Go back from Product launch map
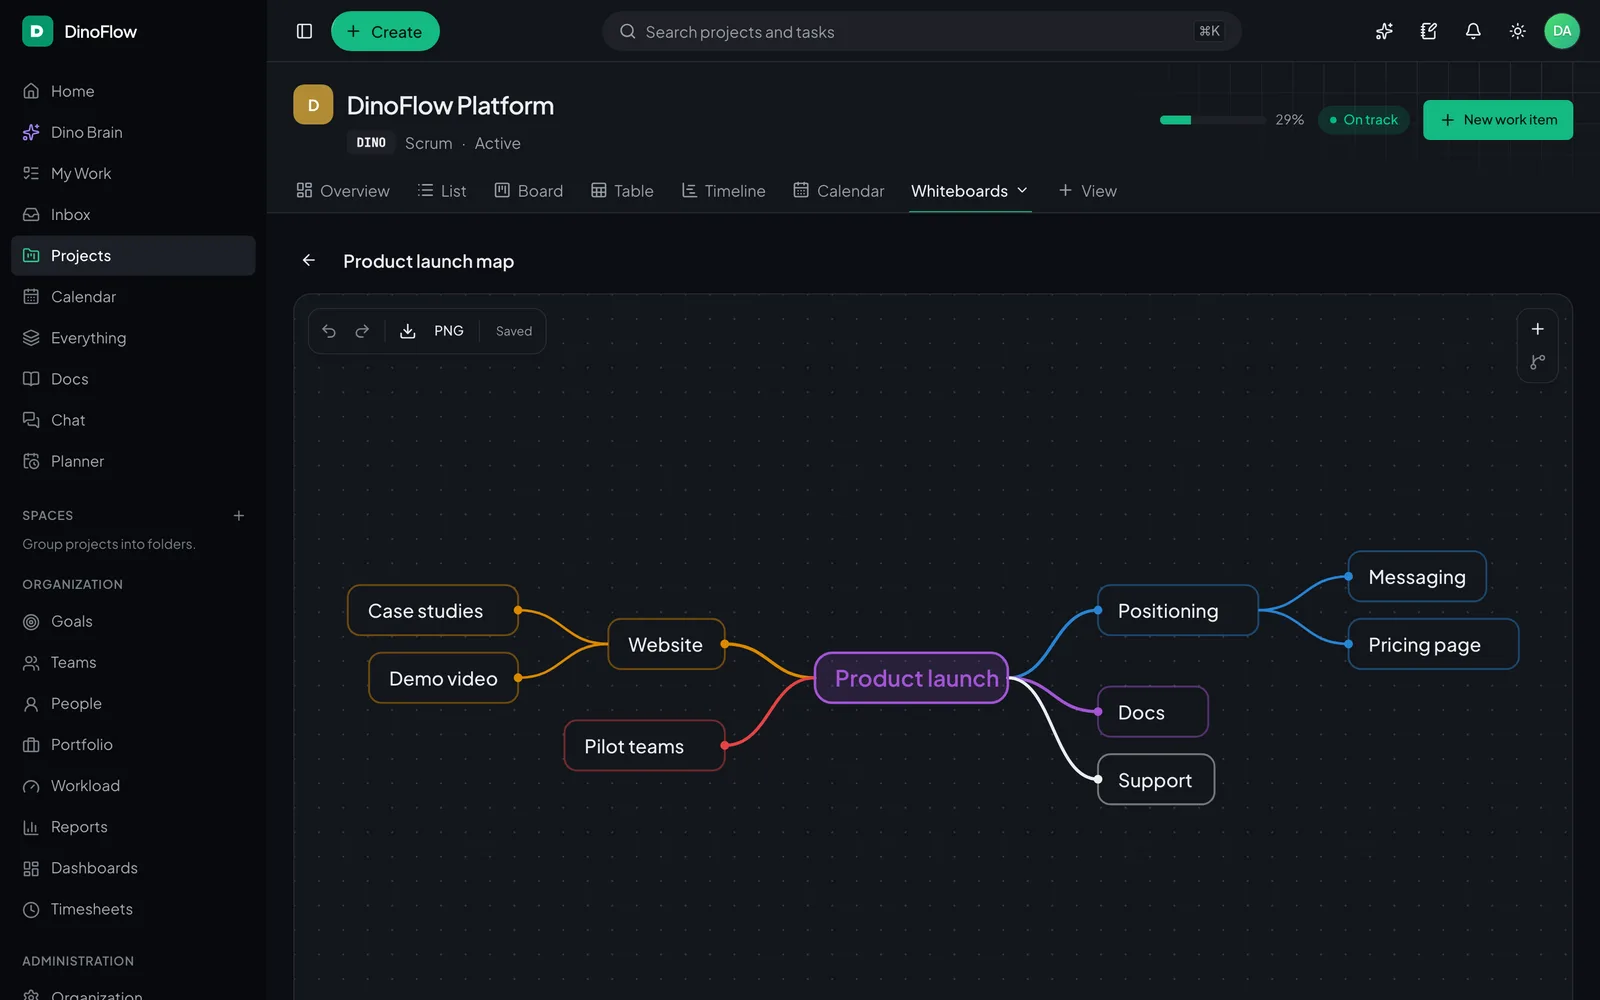 point(309,261)
